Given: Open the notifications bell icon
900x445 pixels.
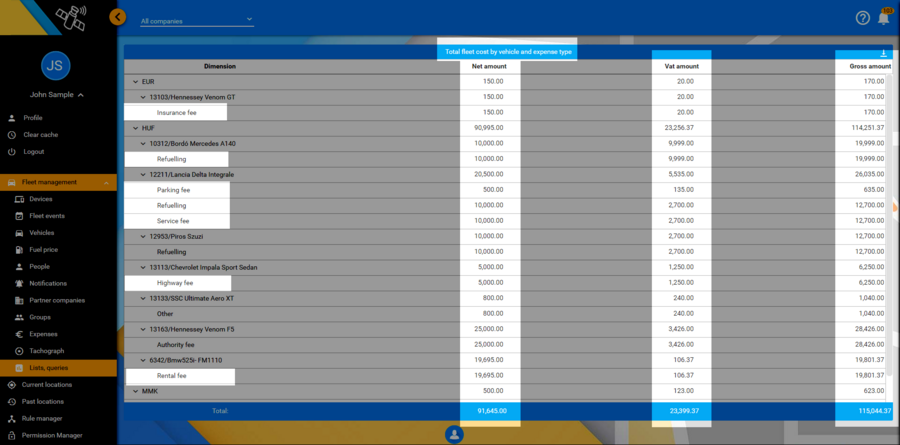Looking at the screenshot, I should (x=884, y=17).
